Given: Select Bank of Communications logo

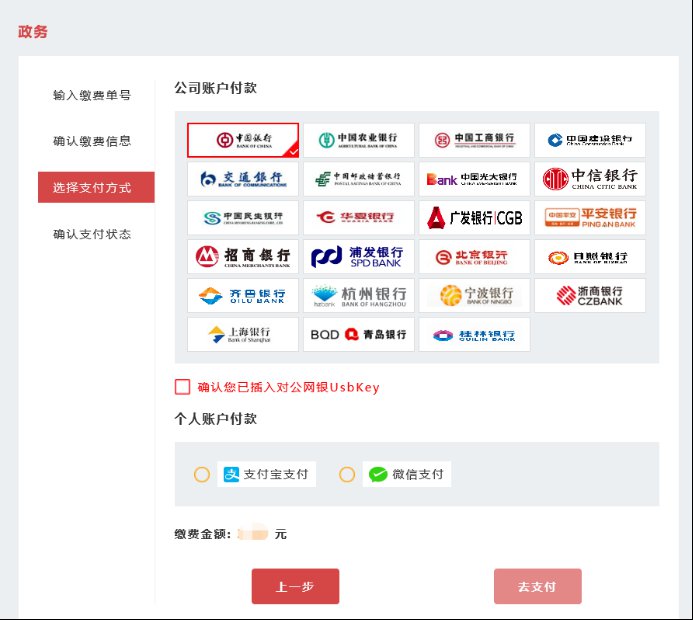Looking at the screenshot, I should coord(242,179).
